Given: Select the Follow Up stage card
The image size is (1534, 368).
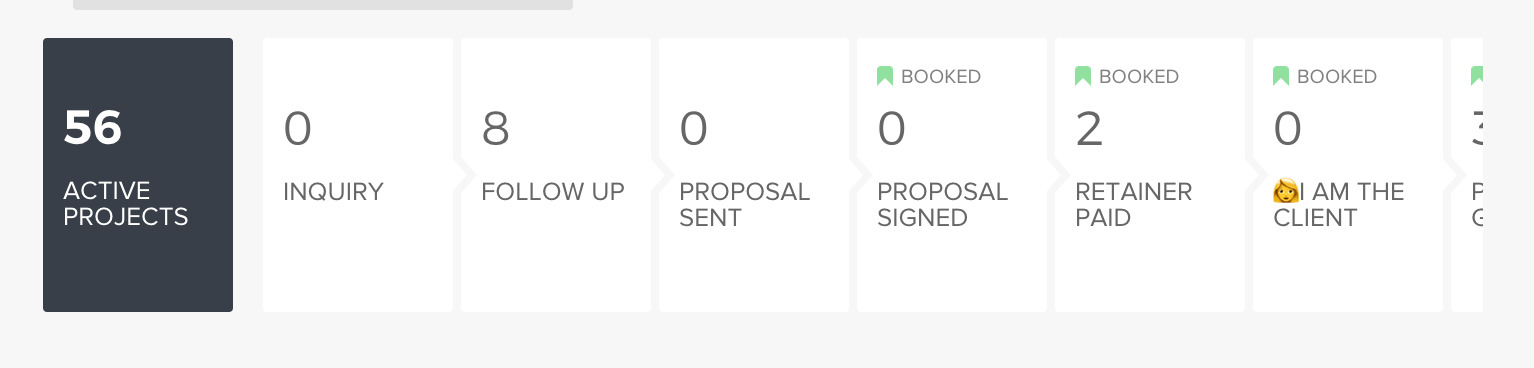Looking at the screenshot, I should (556, 175).
